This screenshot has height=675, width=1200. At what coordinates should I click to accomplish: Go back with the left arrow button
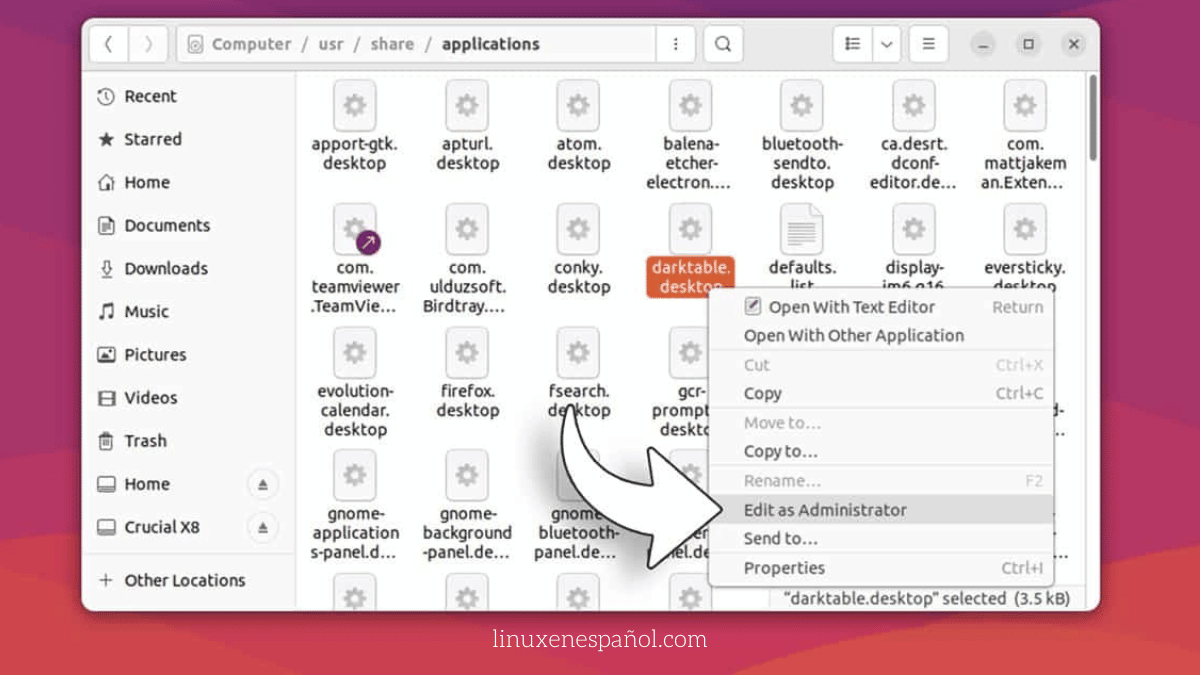coord(109,44)
